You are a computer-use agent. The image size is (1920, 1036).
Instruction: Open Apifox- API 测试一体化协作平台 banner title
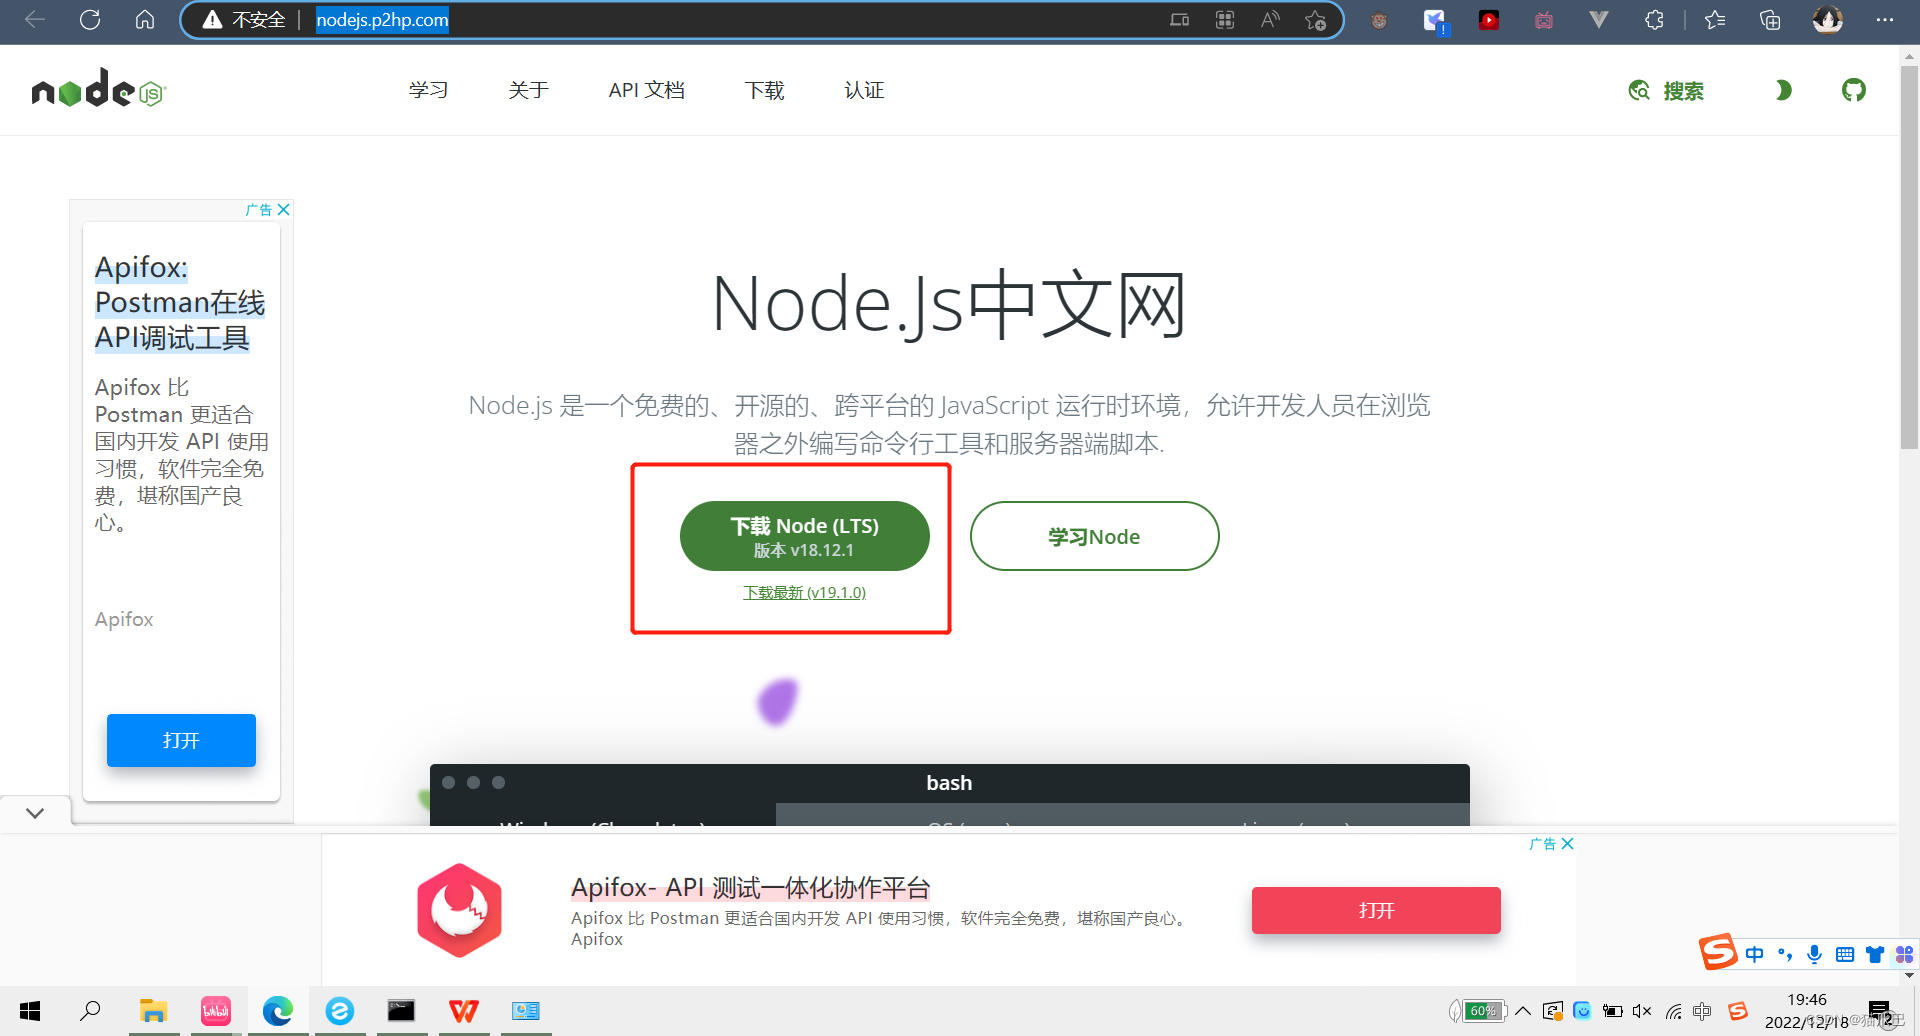[x=750, y=887]
